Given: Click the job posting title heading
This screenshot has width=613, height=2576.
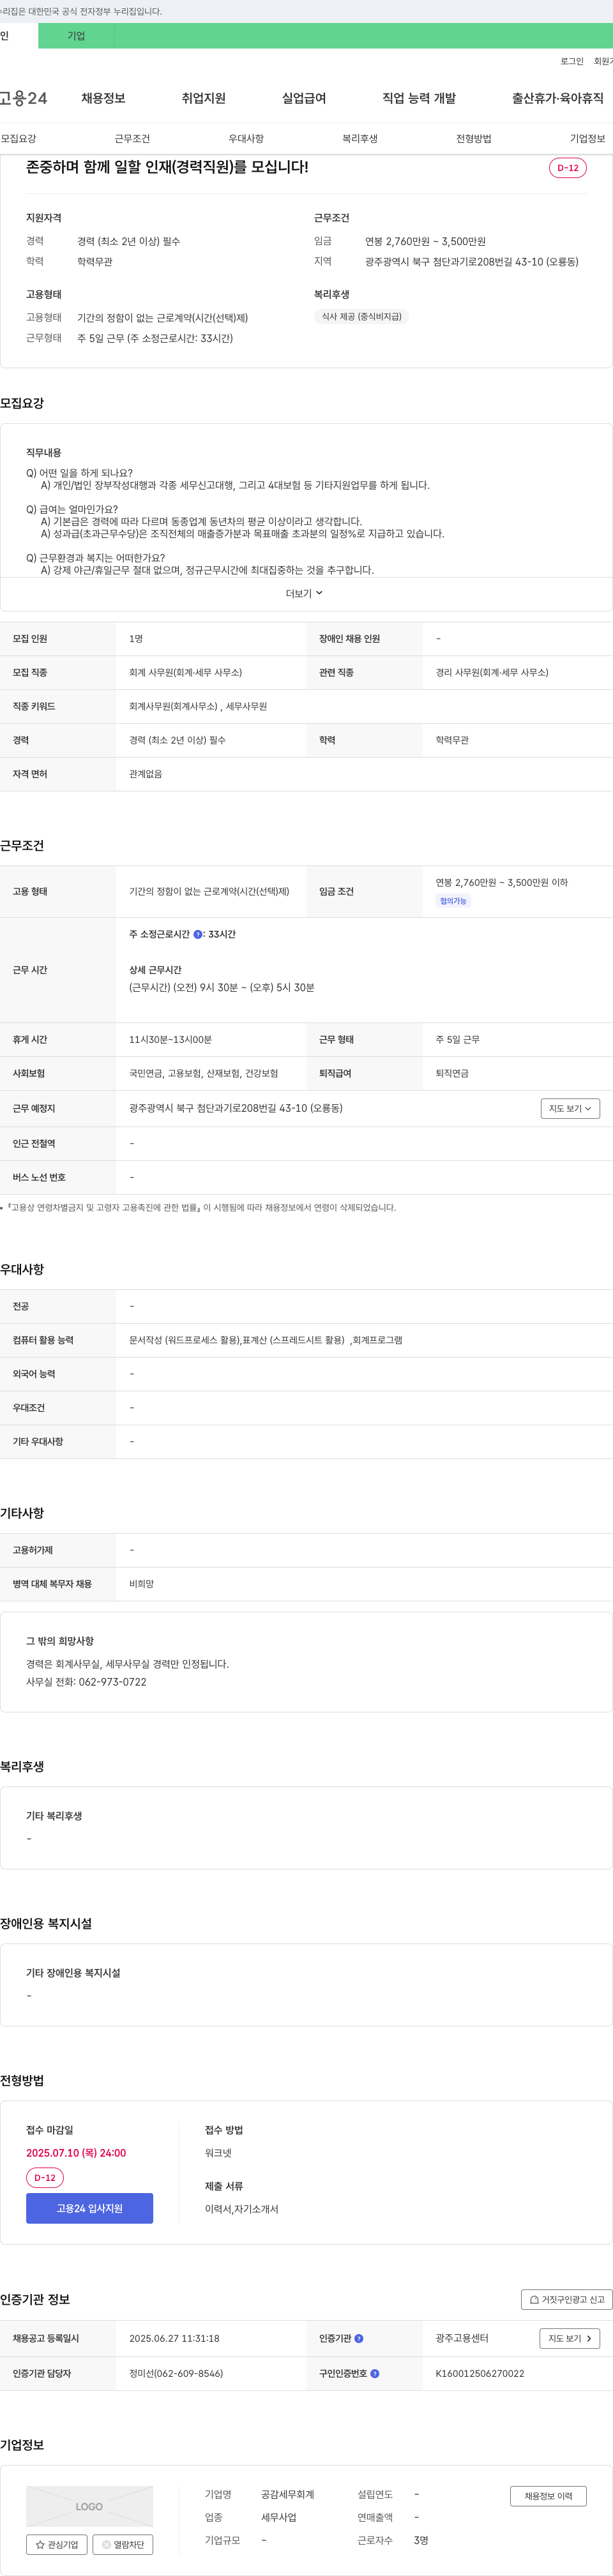Looking at the screenshot, I should click(x=167, y=167).
